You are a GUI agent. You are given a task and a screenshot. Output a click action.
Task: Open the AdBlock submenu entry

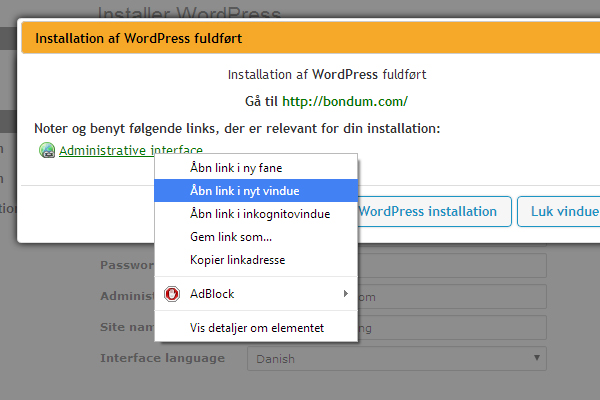pos(256,294)
